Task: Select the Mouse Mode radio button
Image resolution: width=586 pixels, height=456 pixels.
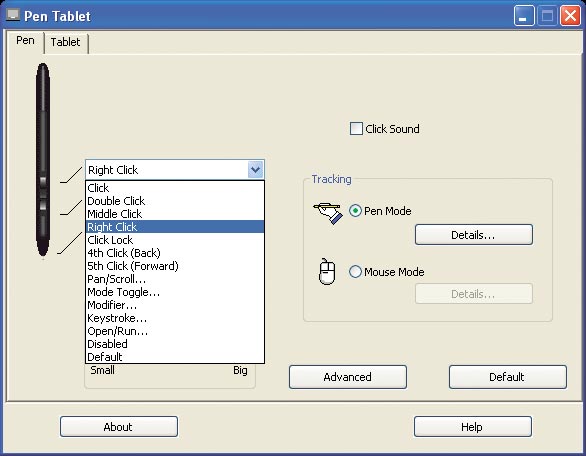Action: (x=355, y=272)
